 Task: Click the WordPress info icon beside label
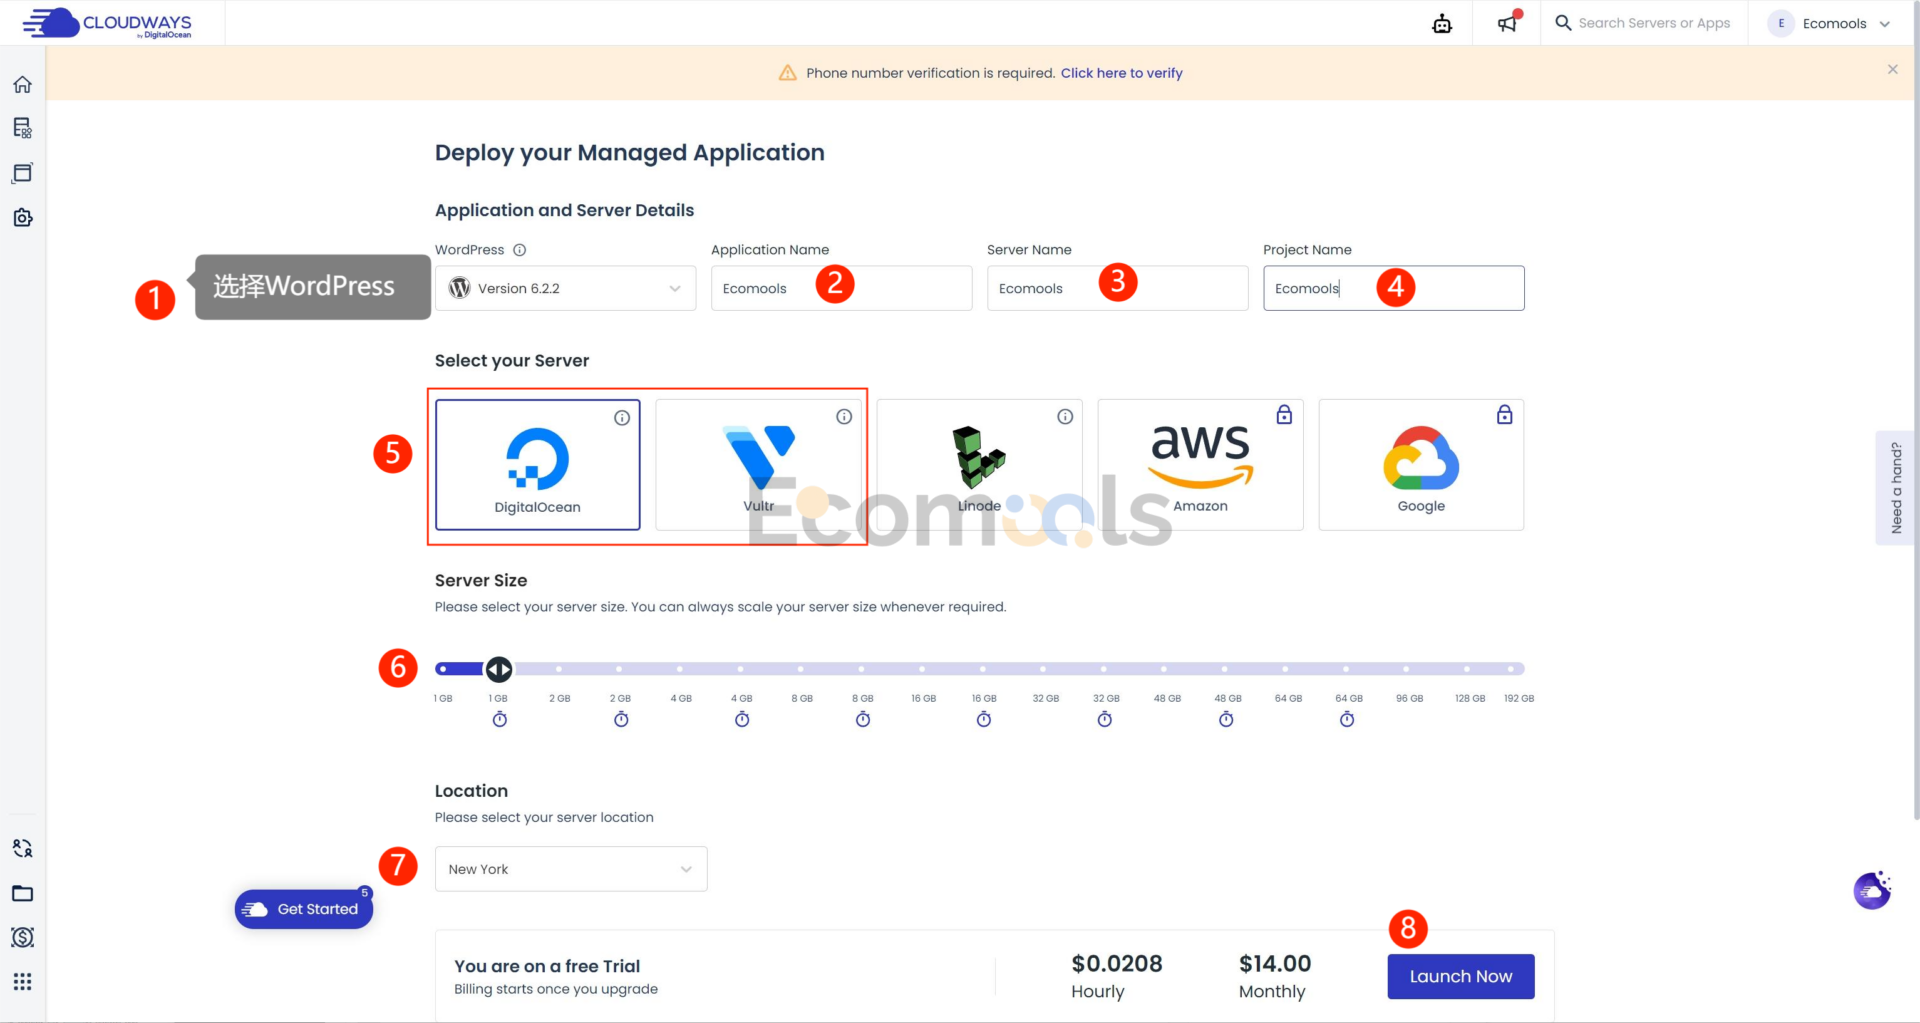519,250
